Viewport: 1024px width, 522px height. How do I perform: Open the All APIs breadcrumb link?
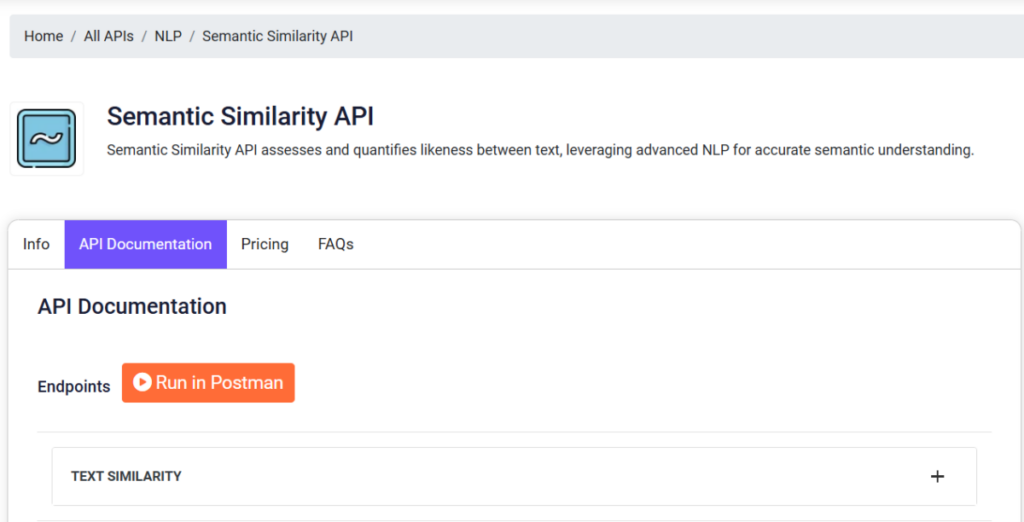point(108,36)
